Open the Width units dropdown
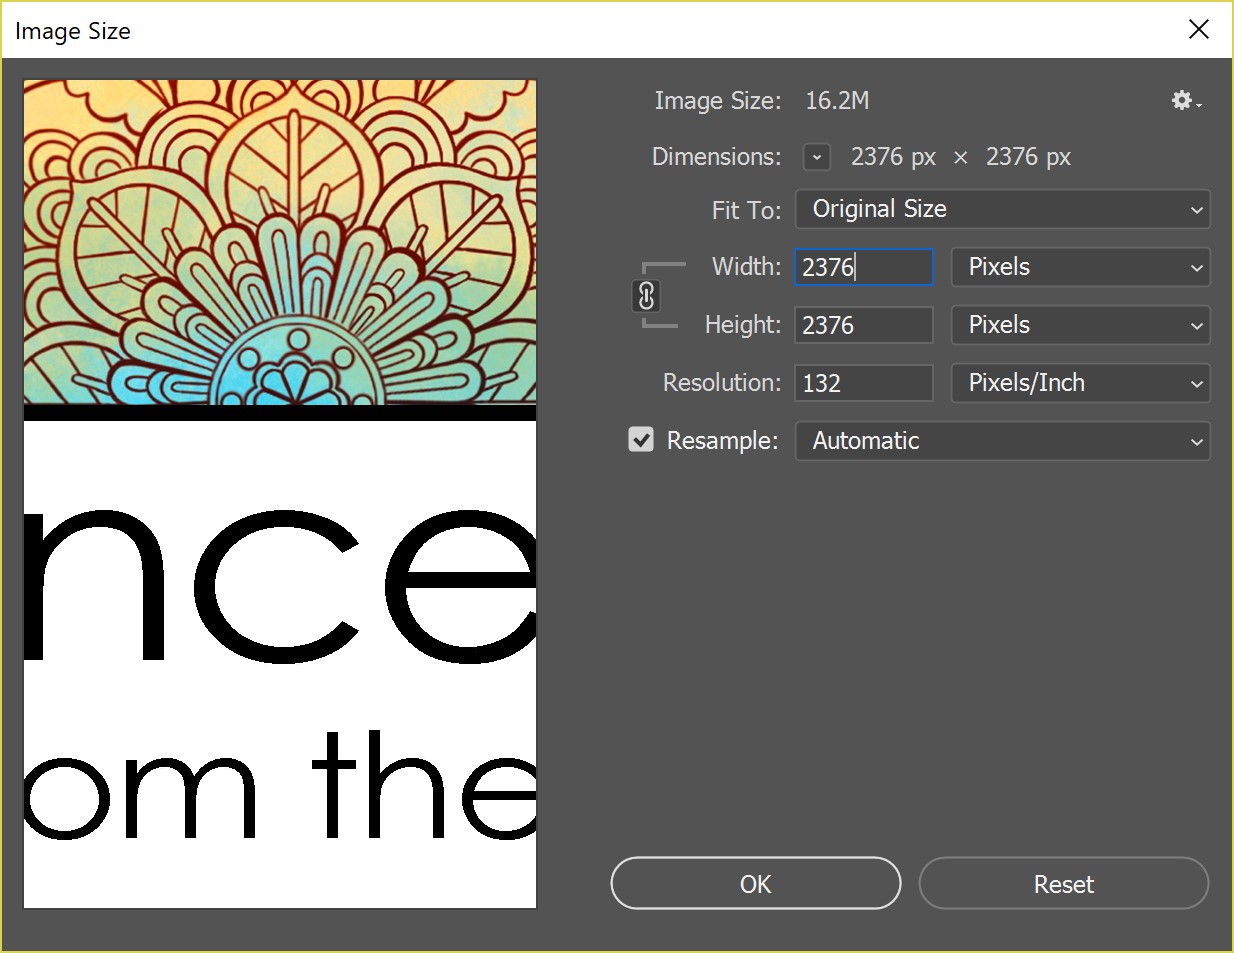 coord(1080,267)
